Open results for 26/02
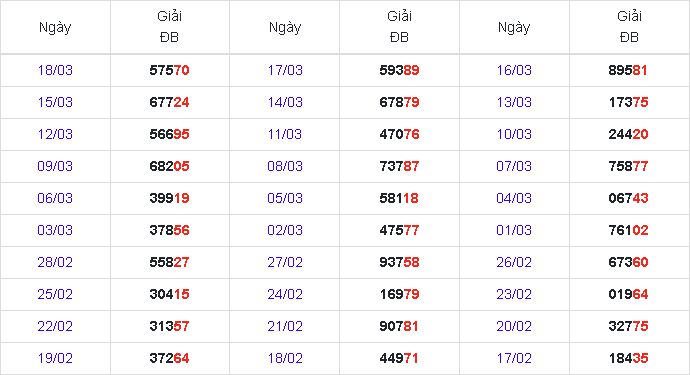Image resolution: width=690 pixels, height=375 pixels. click(x=514, y=262)
